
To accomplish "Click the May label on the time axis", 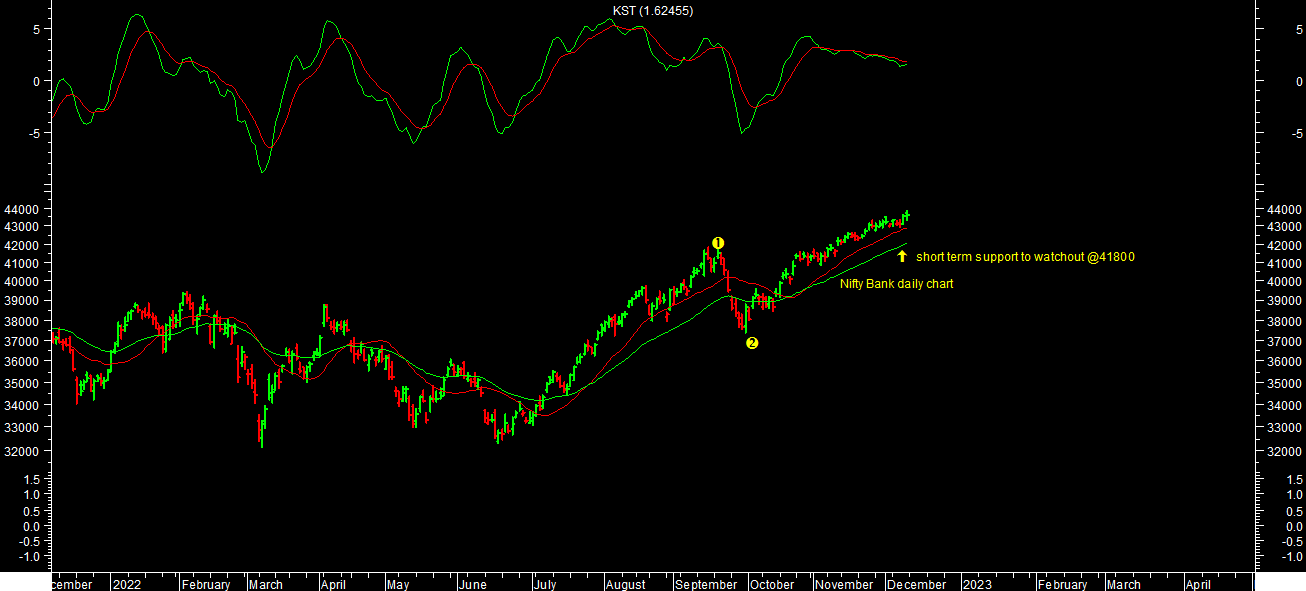I will pos(398,585).
